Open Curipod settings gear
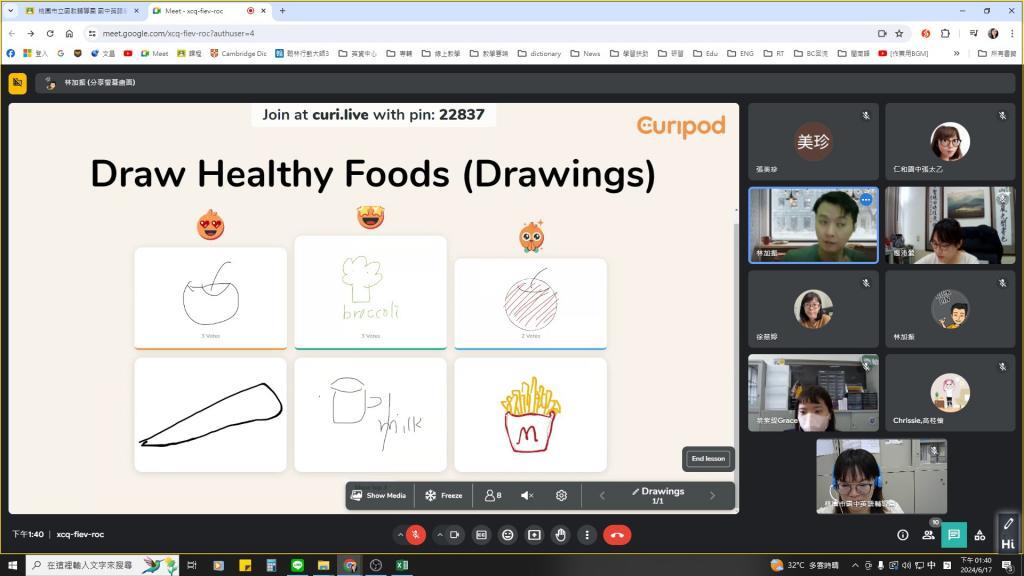Image resolution: width=1024 pixels, height=576 pixels. pos(561,495)
